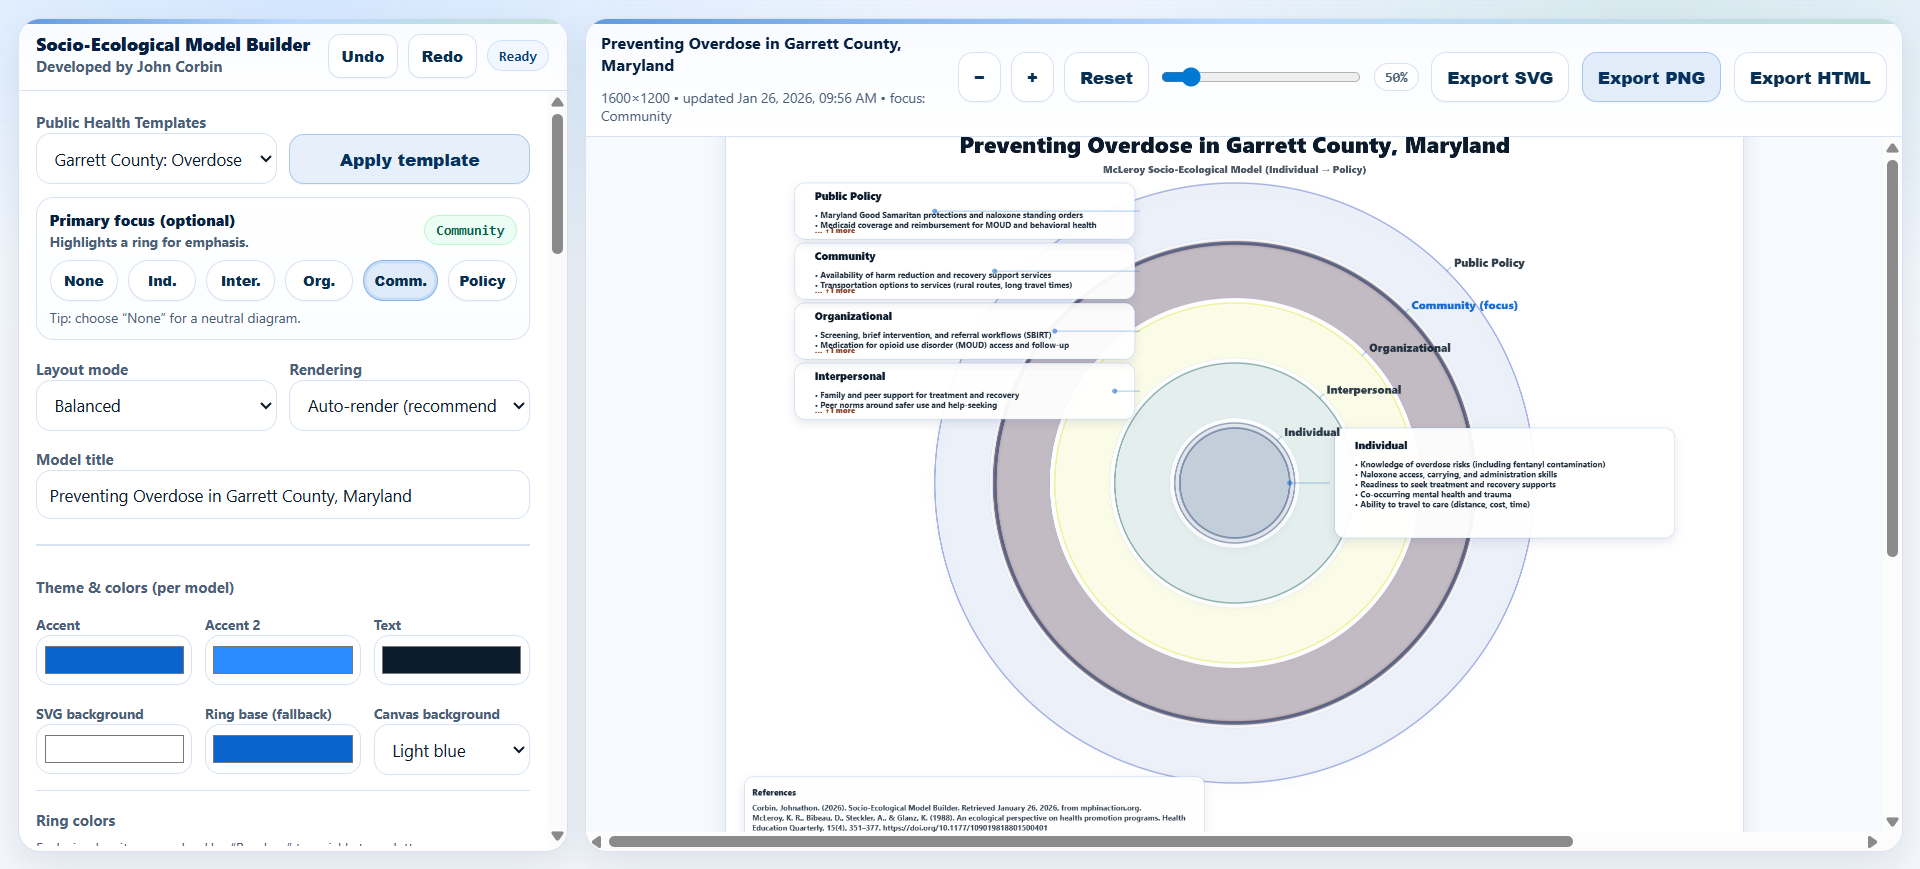
Task: Choose Org. as the primary focus ring
Action: click(x=318, y=281)
